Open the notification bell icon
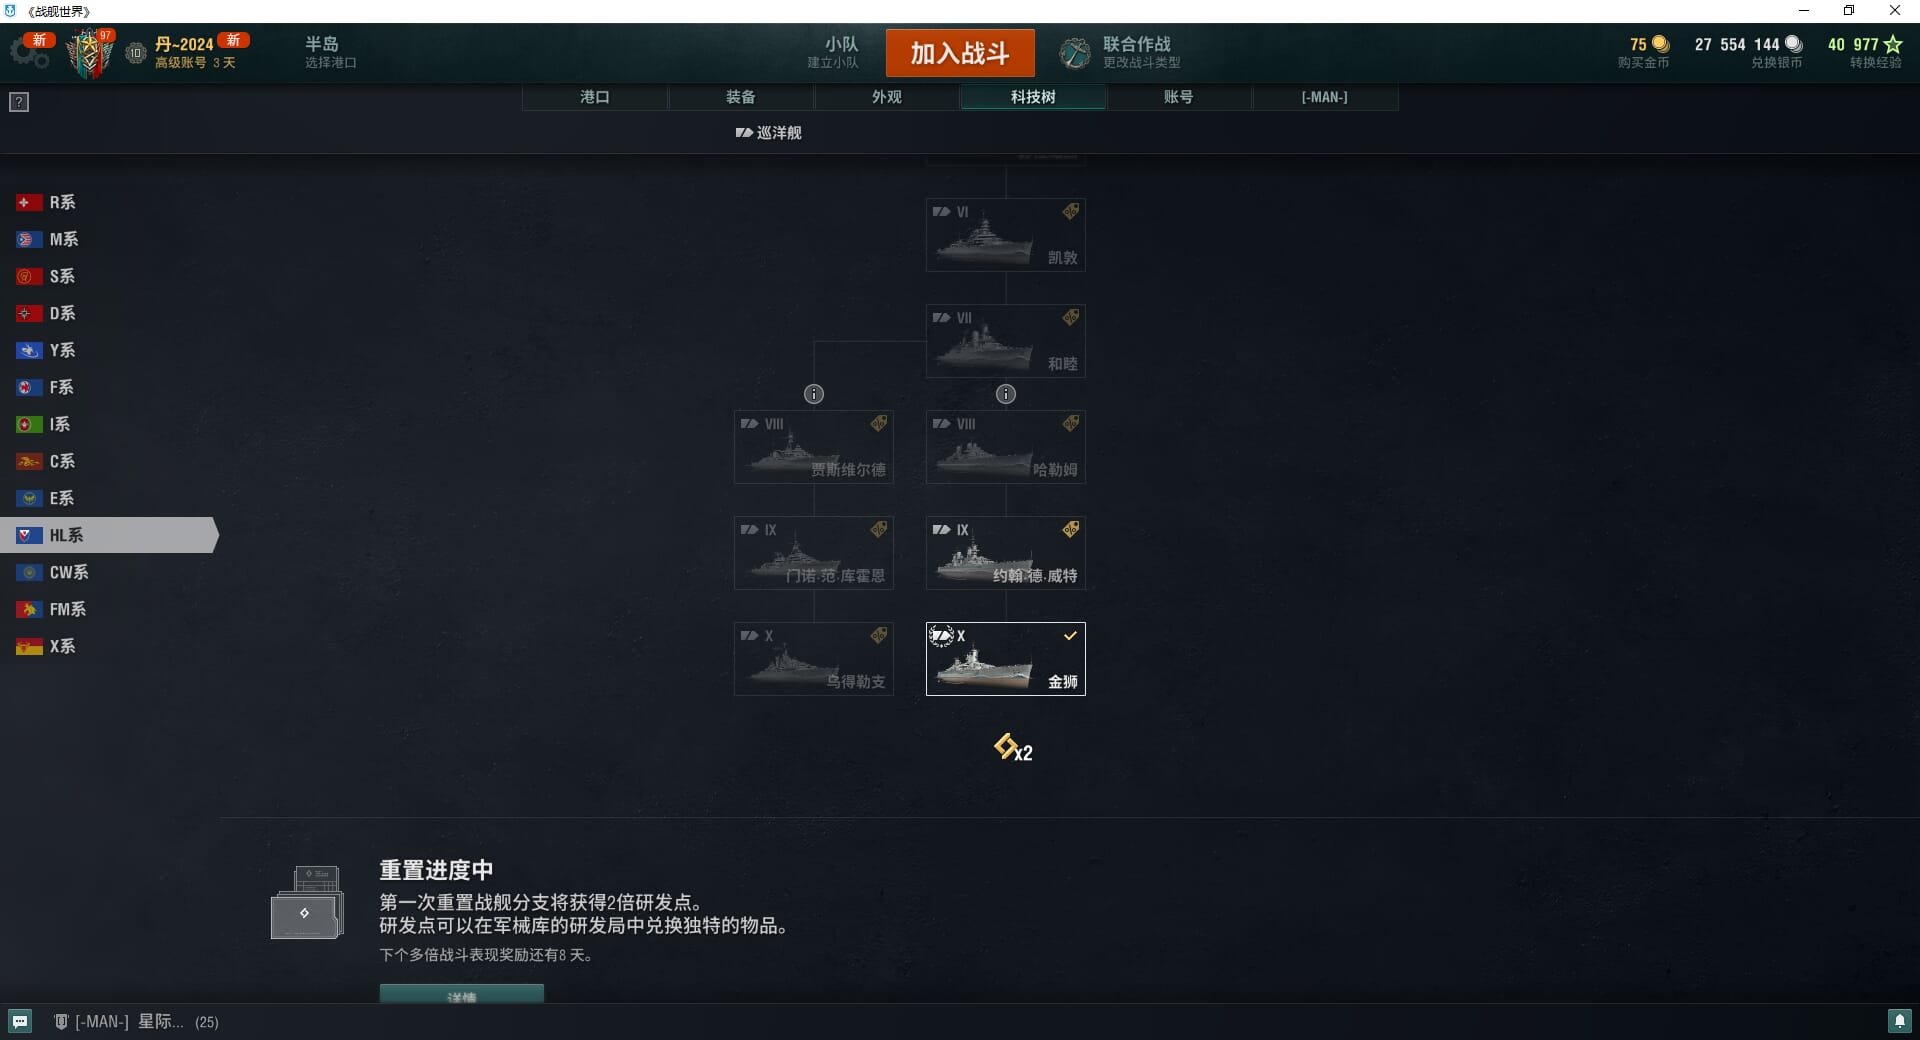 tap(1899, 1021)
